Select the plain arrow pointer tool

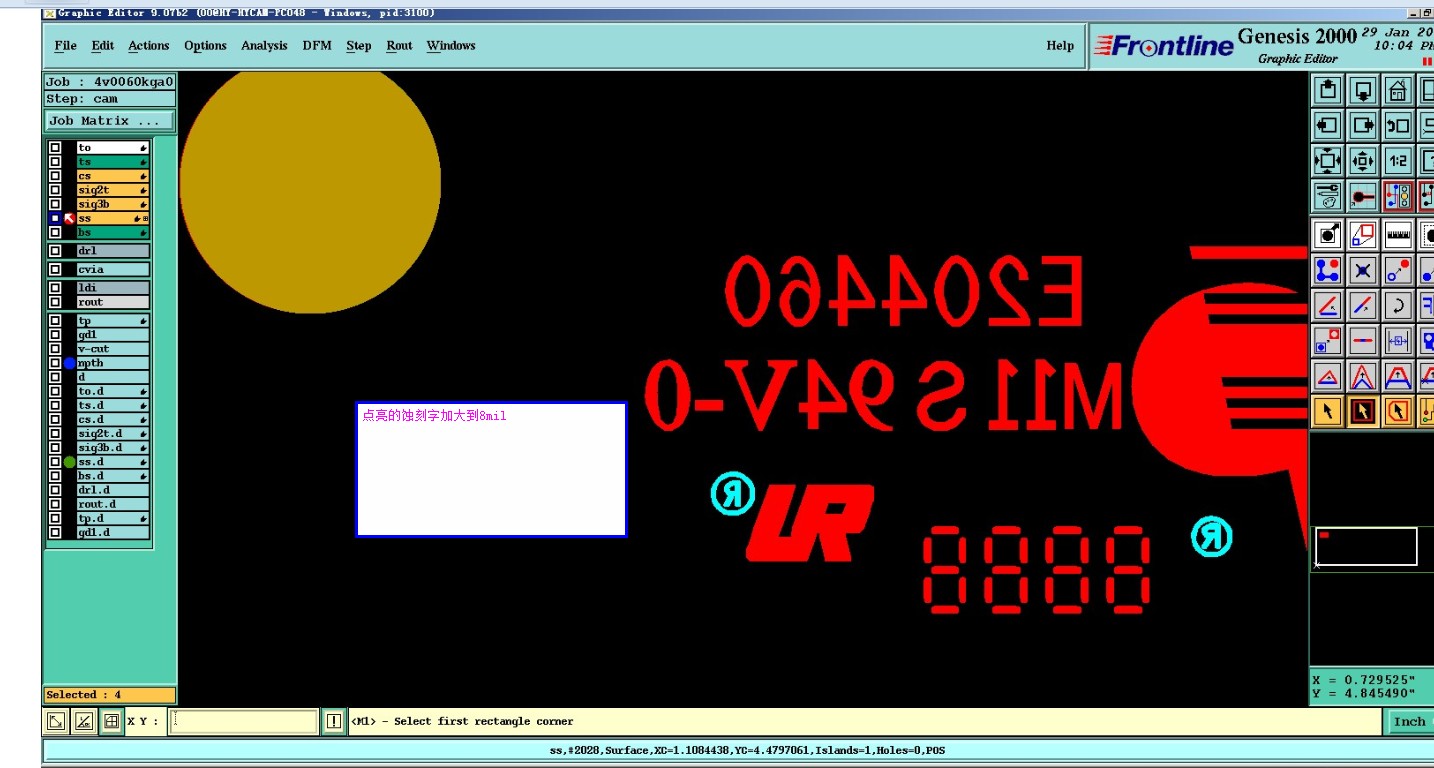[x=1327, y=411]
